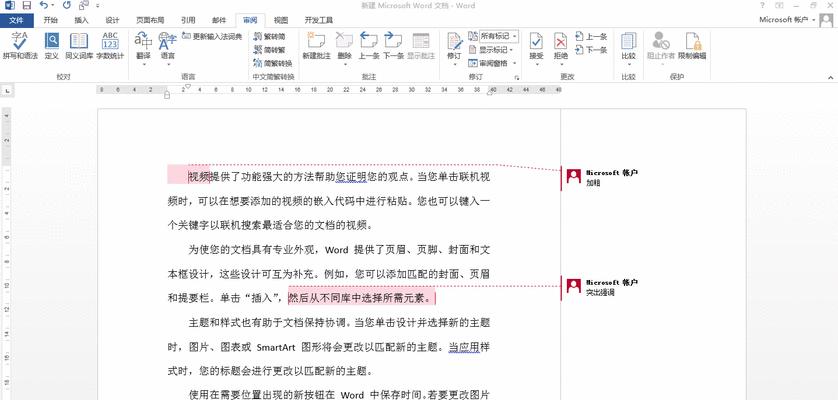Viewport: 838px width, 400px height.
Task: Save the document from quick access toolbar
Action: point(26,5)
